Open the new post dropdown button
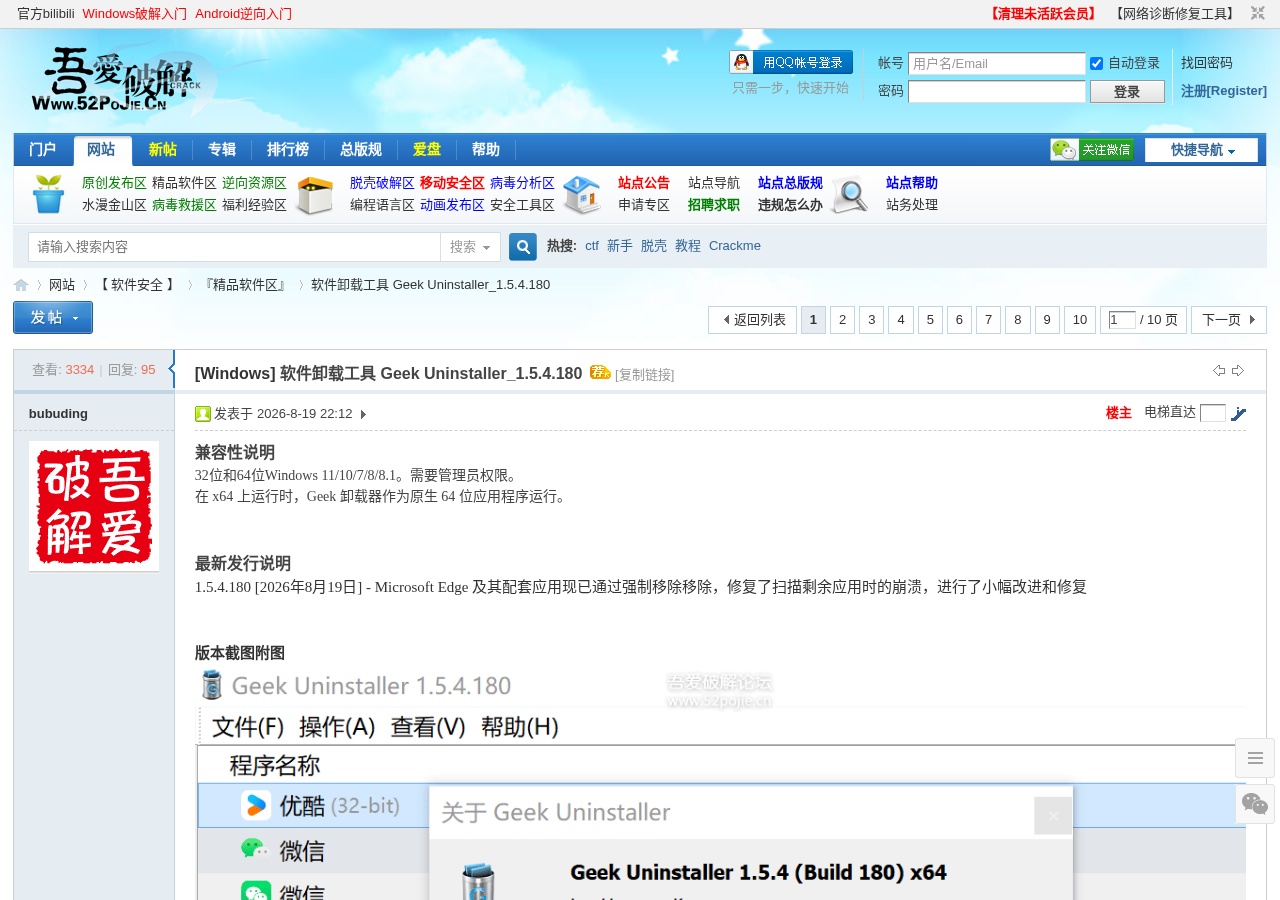This screenshot has height=900, width=1280. point(53,317)
